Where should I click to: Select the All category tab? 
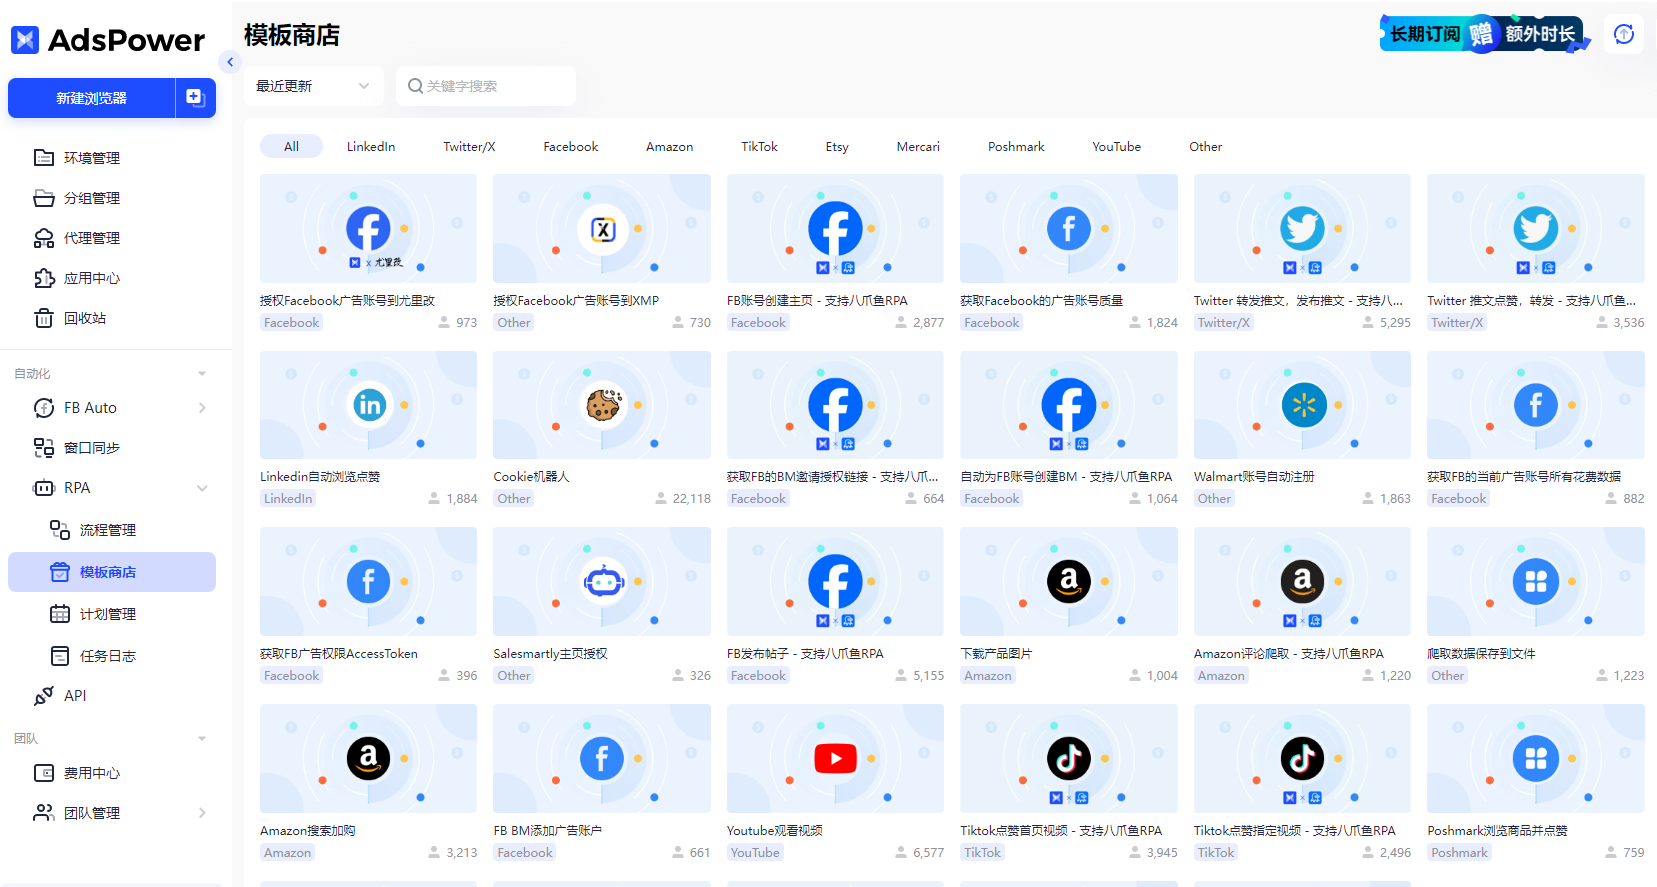(291, 146)
